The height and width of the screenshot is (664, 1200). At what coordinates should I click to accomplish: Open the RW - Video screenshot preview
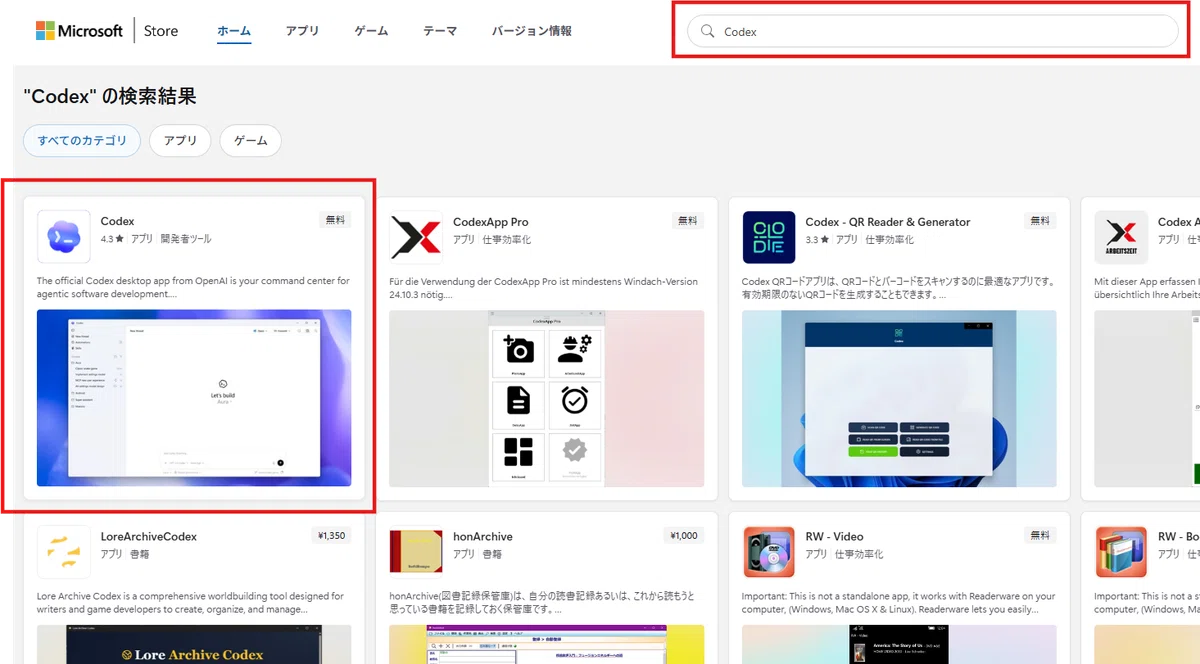(x=899, y=645)
